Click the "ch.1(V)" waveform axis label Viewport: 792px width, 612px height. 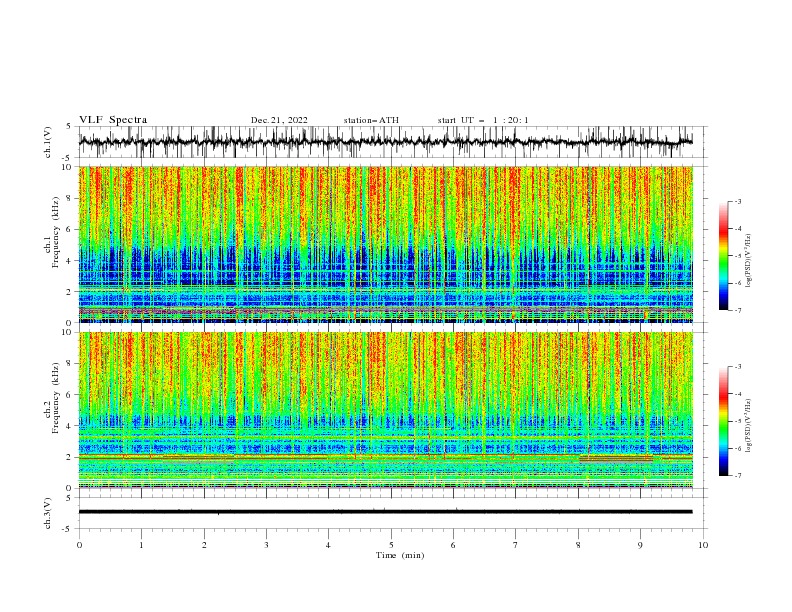[48, 142]
